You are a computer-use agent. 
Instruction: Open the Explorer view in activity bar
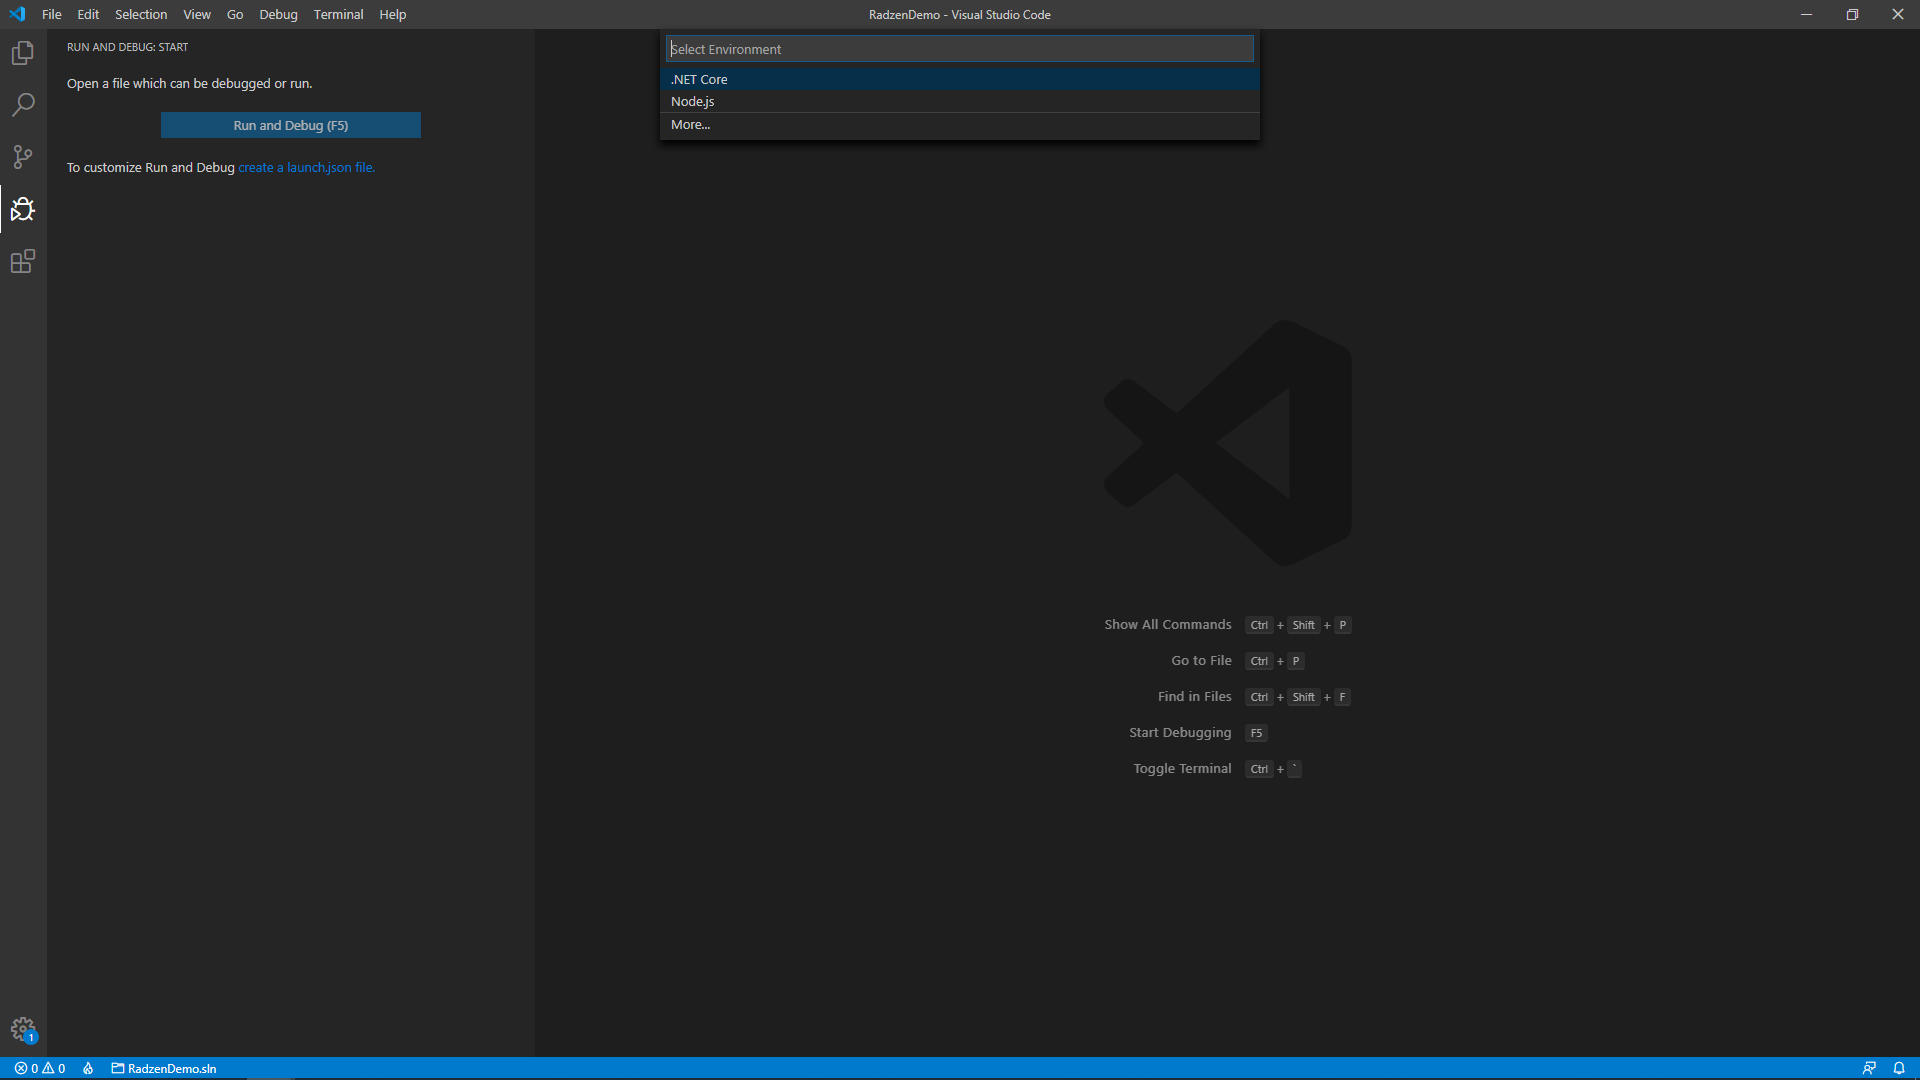(x=23, y=53)
